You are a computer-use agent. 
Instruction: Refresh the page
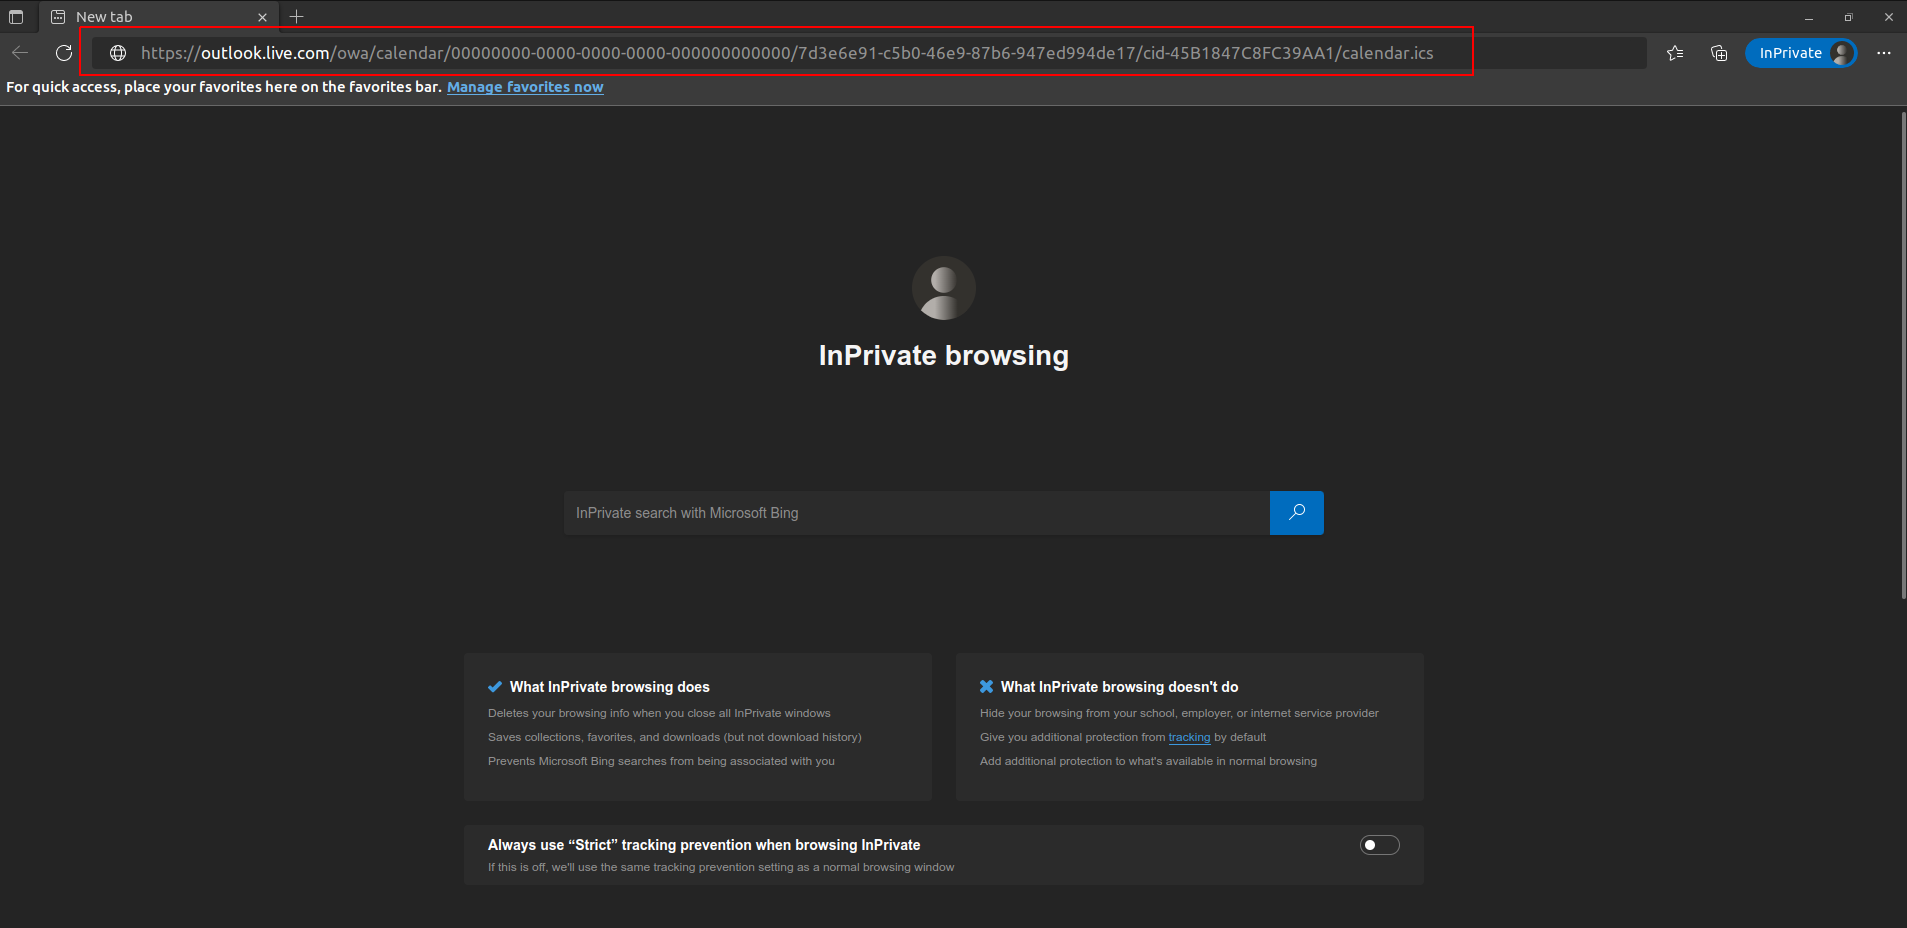(x=64, y=53)
